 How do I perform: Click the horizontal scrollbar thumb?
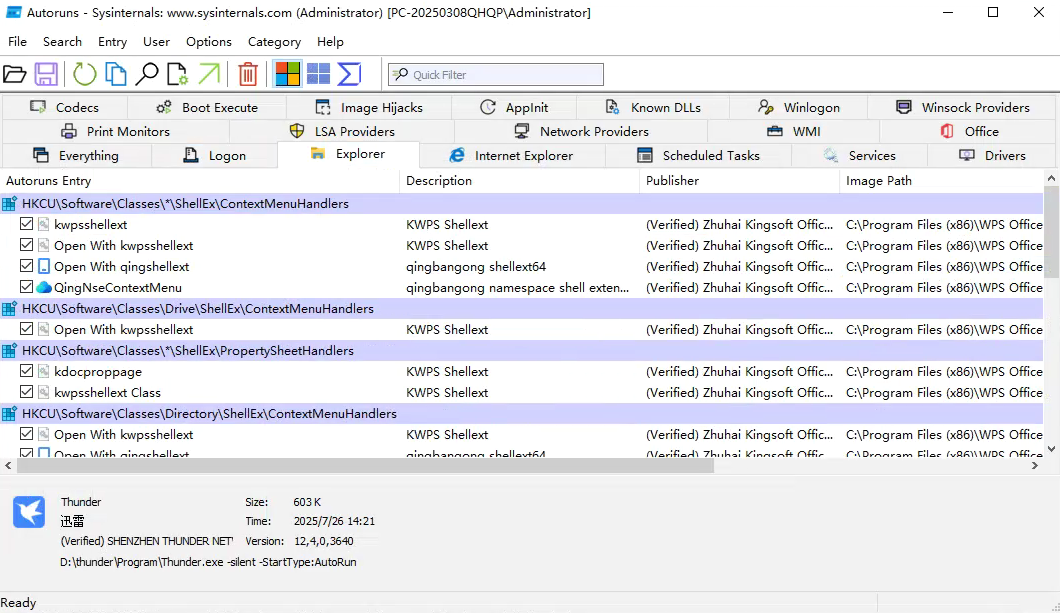[366, 466]
